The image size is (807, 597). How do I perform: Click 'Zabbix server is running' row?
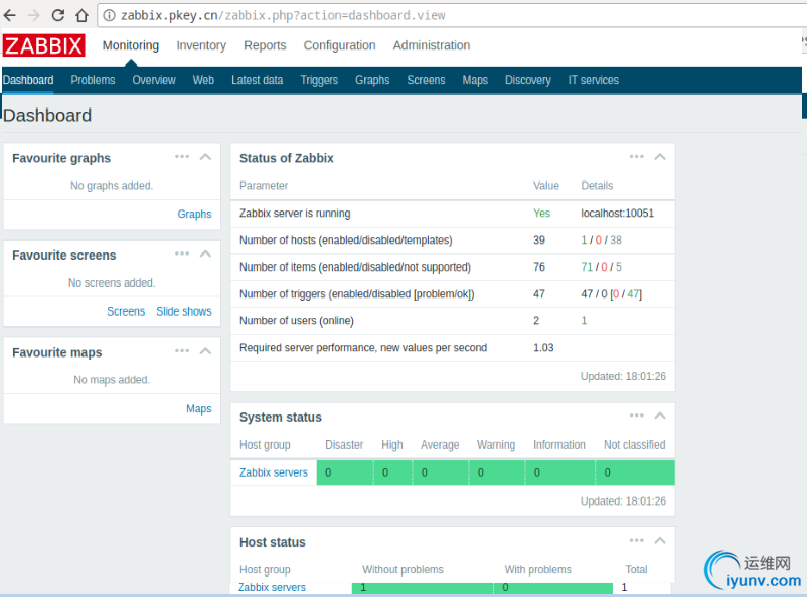(452, 214)
